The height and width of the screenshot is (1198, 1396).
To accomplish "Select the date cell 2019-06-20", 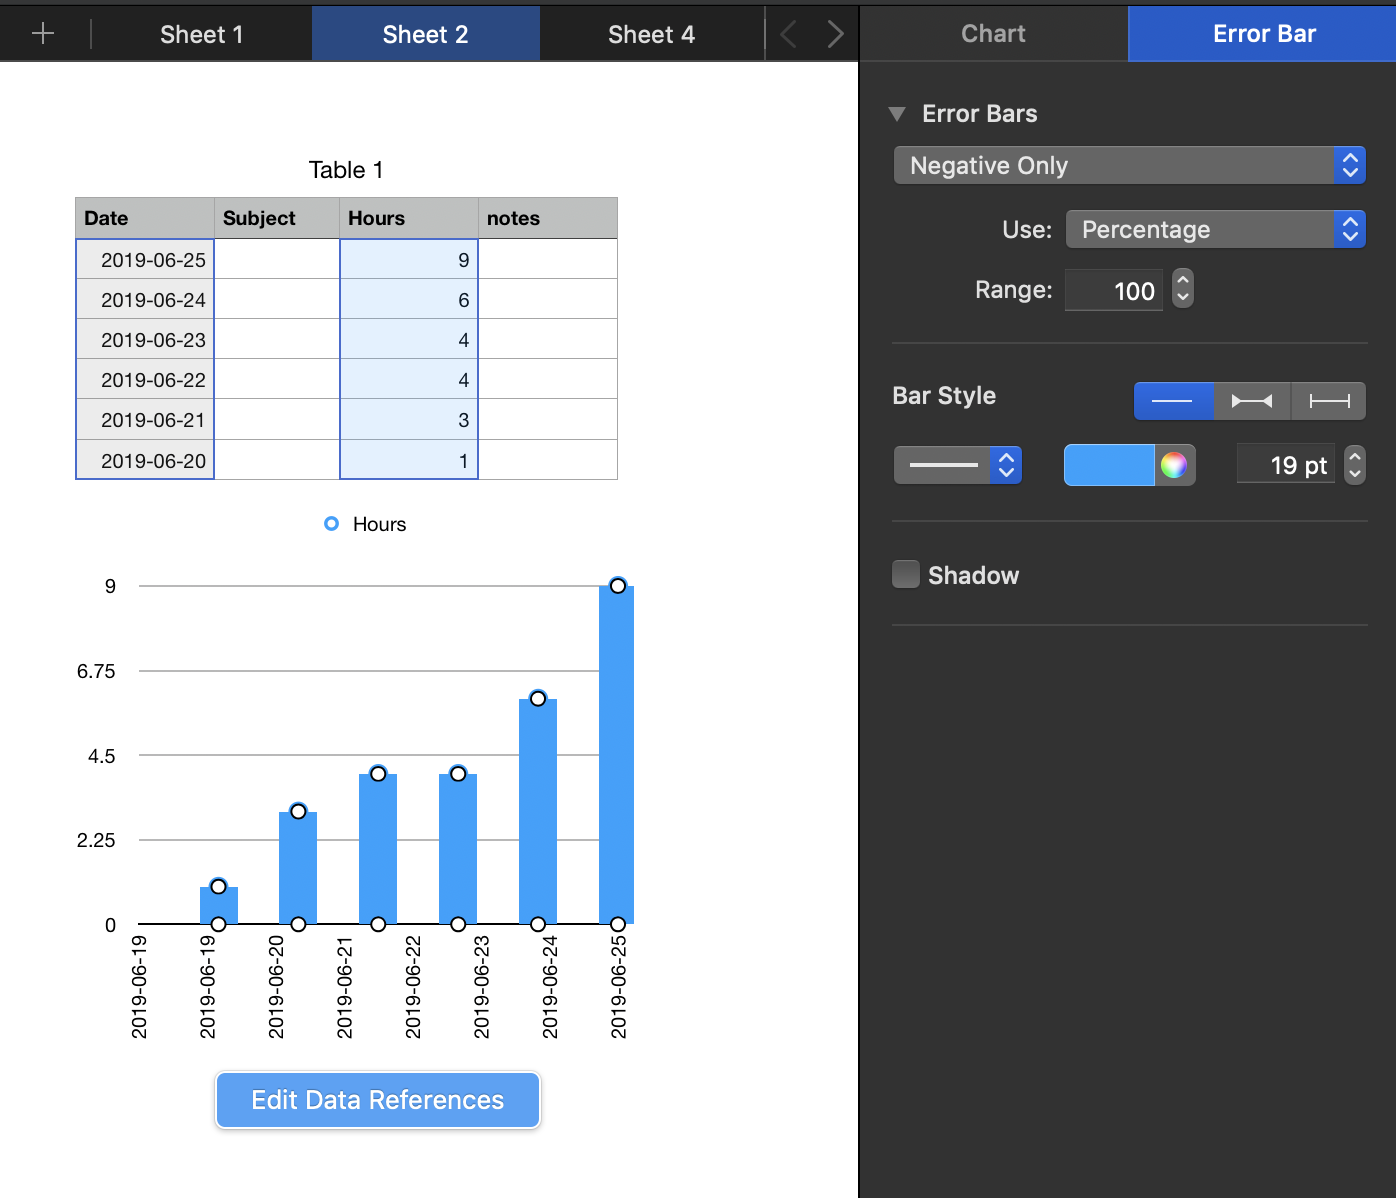I will click(145, 460).
